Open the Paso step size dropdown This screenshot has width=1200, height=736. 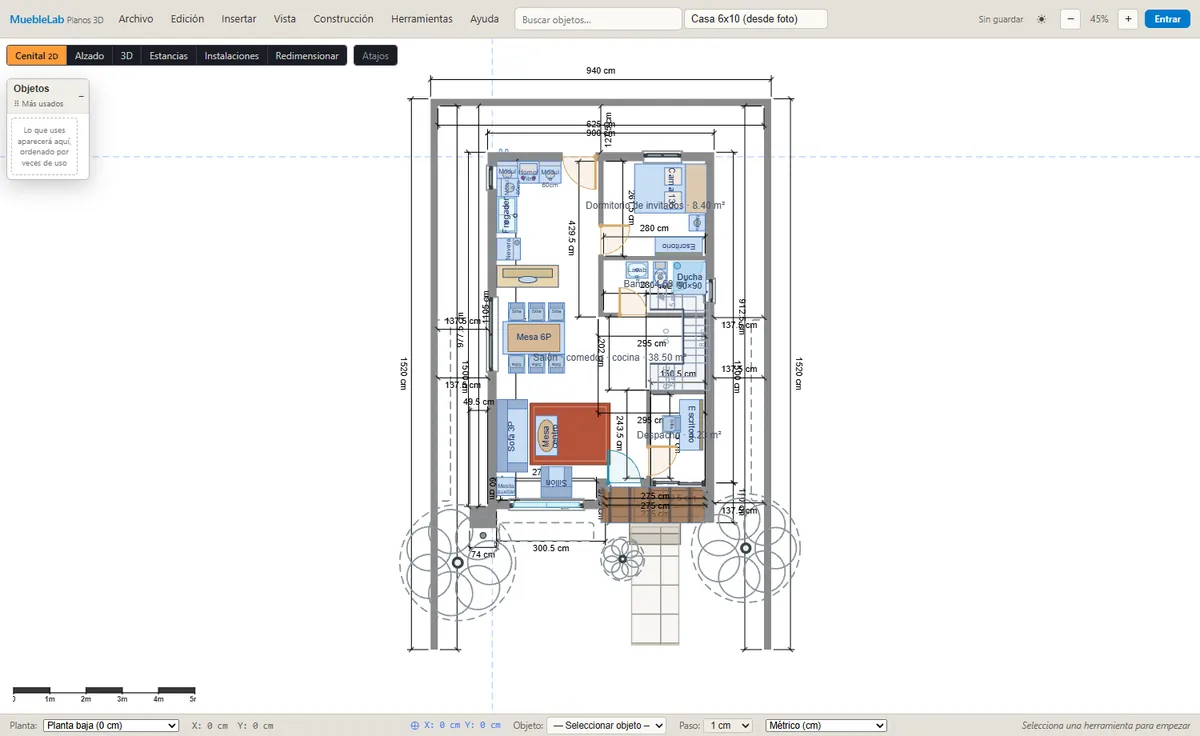point(729,725)
